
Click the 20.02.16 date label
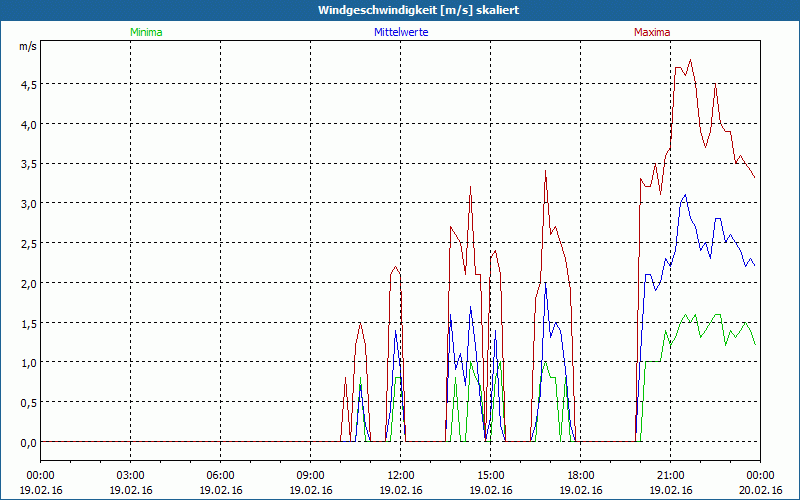(x=760, y=490)
